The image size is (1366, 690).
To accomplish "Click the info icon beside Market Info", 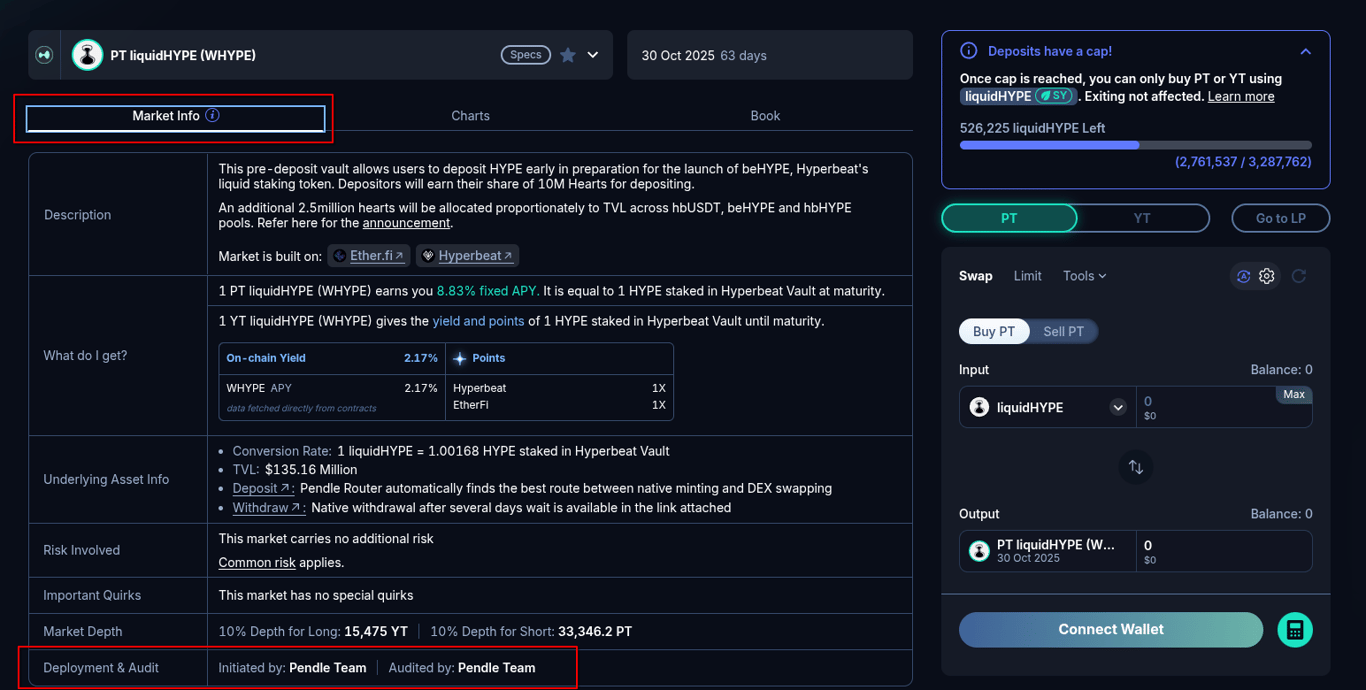I will [212, 115].
